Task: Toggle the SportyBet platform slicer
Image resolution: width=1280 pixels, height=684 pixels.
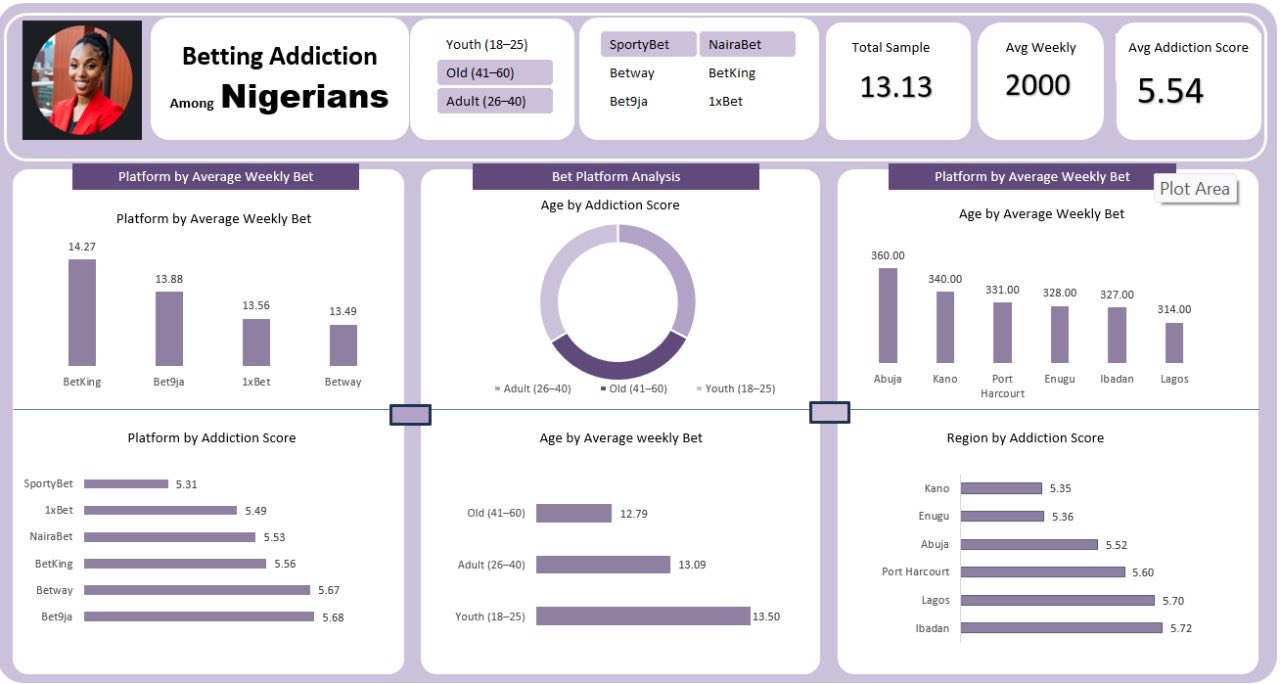Action: pyautogui.click(x=647, y=45)
